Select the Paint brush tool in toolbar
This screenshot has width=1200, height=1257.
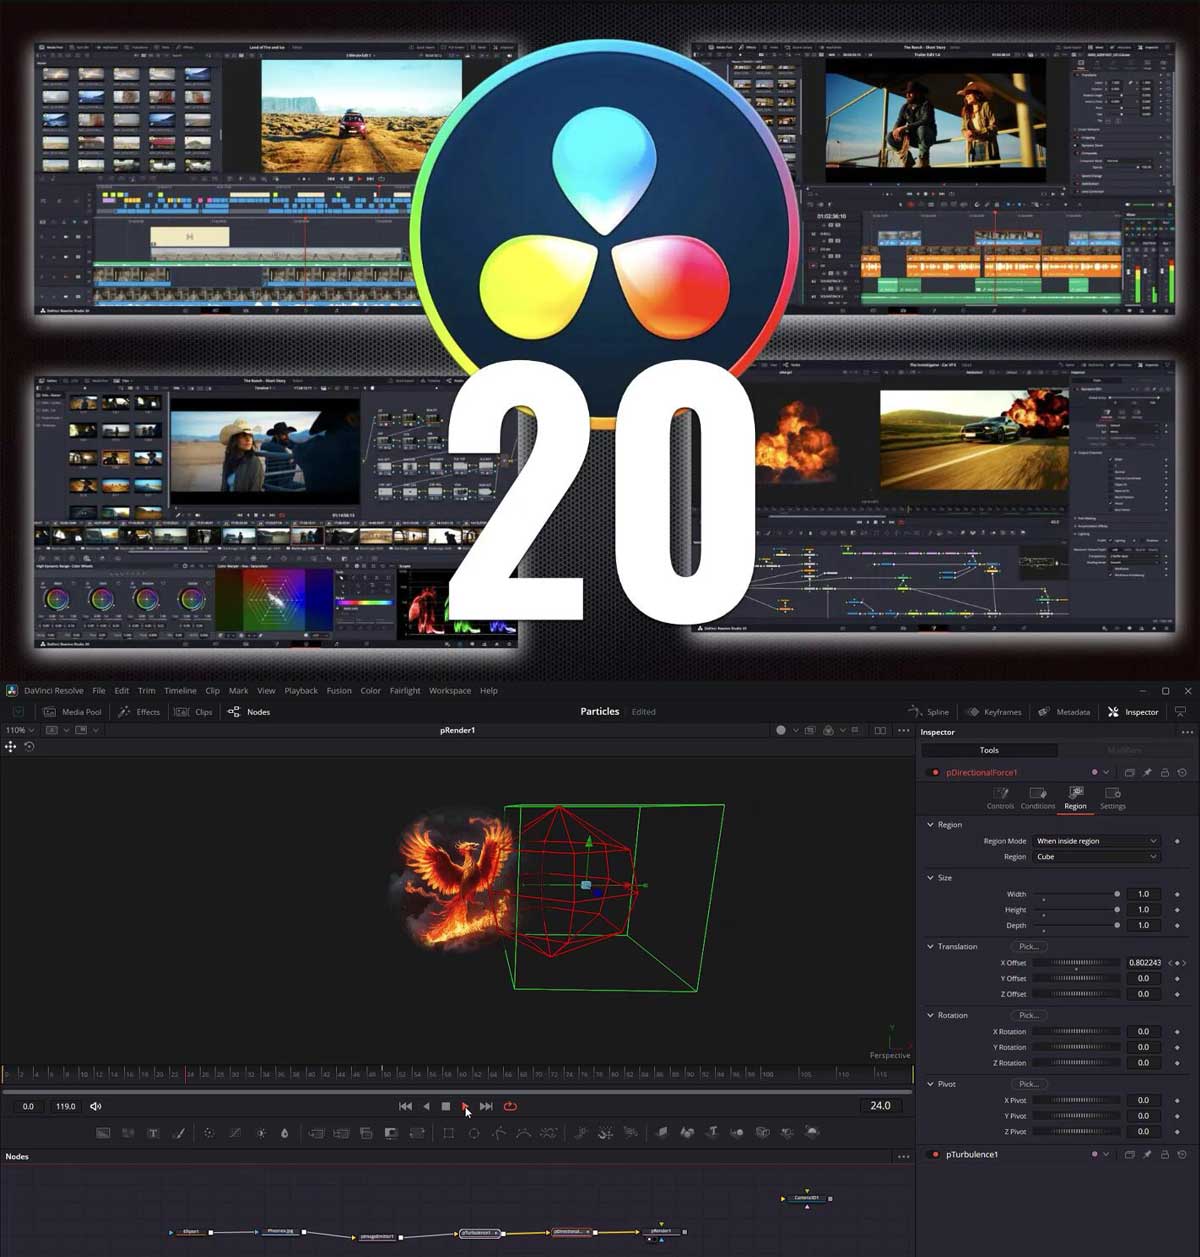(x=179, y=1133)
